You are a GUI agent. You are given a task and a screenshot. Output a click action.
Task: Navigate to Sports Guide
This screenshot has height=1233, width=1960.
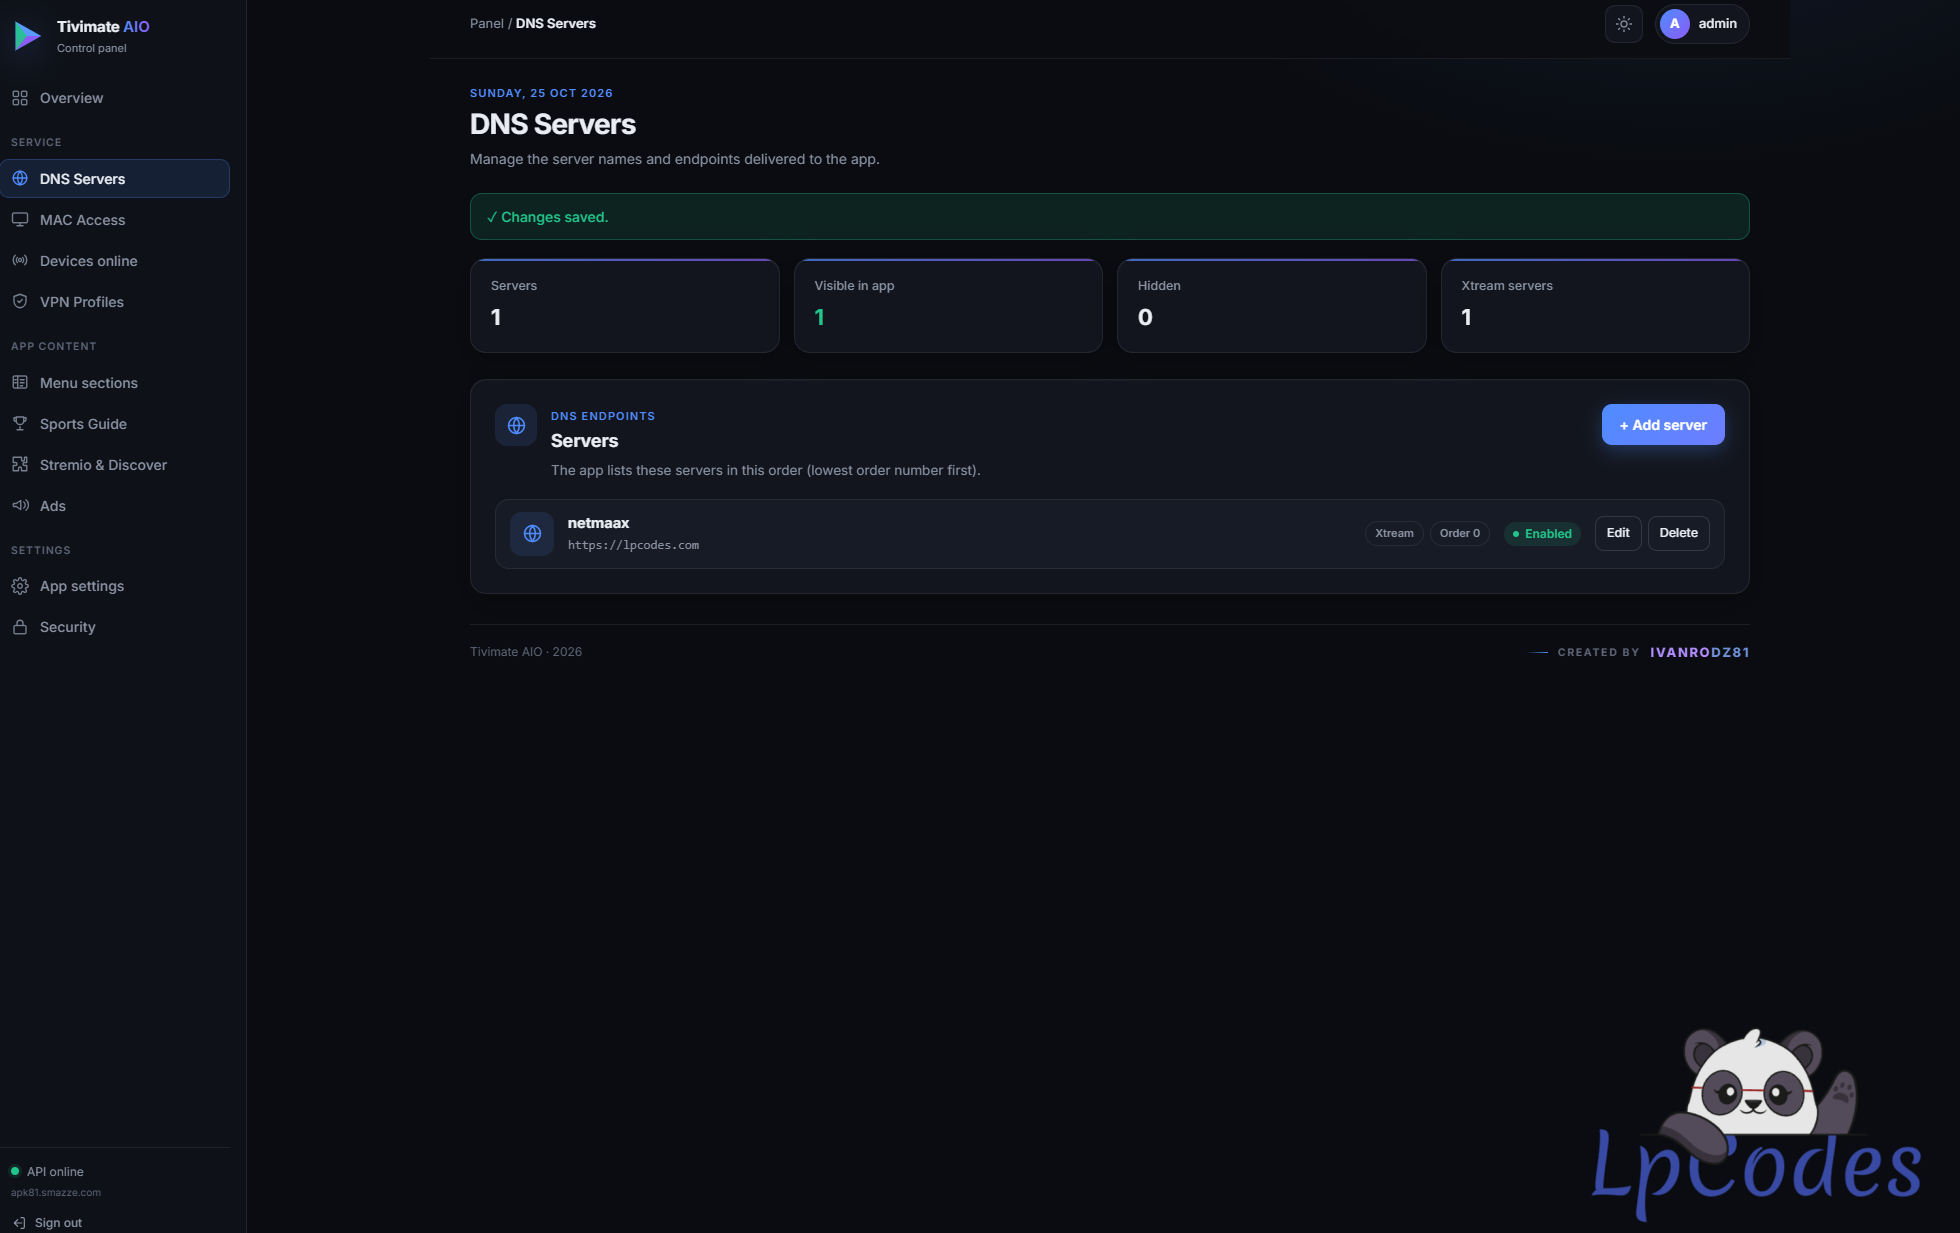115,424
